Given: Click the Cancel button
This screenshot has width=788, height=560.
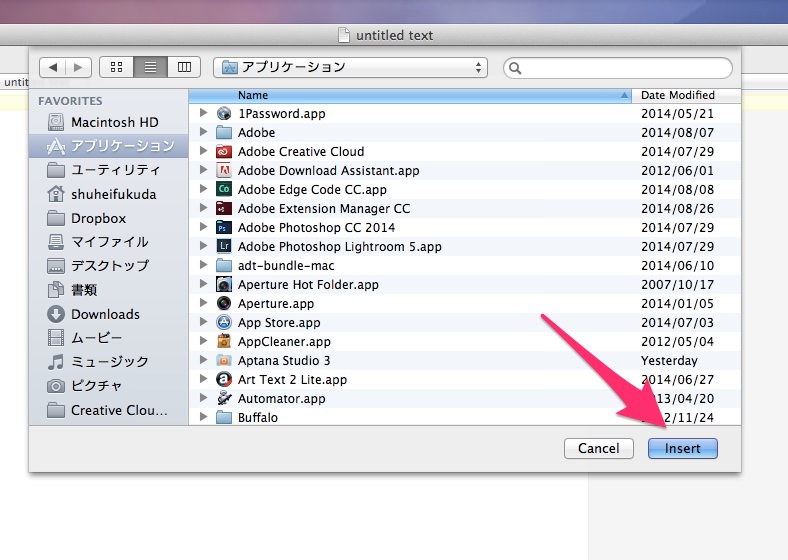Looking at the screenshot, I should [599, 448].
